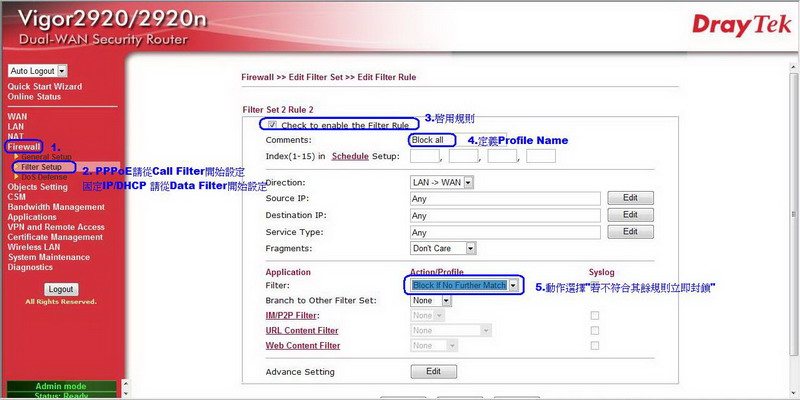Click the Logout button
The image size is (800, 400).
pyautogui.click(x=61, y=289)
